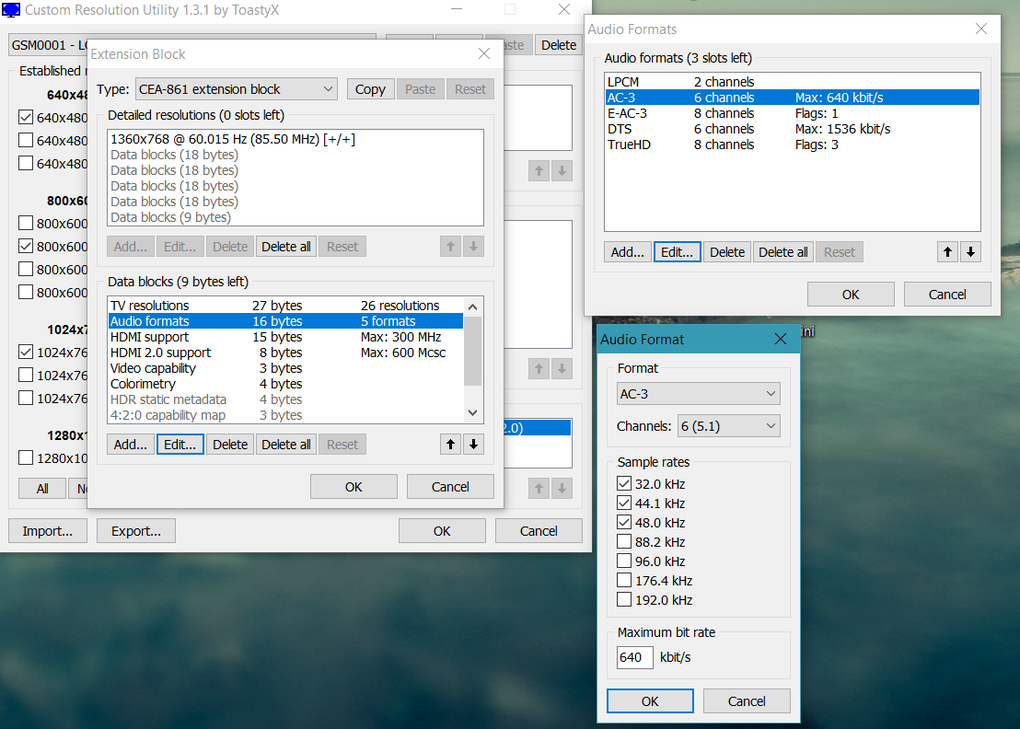This screenshot has width=1020, height=729.
Task: Click All button under established resolutions
Action: [42, 488]
